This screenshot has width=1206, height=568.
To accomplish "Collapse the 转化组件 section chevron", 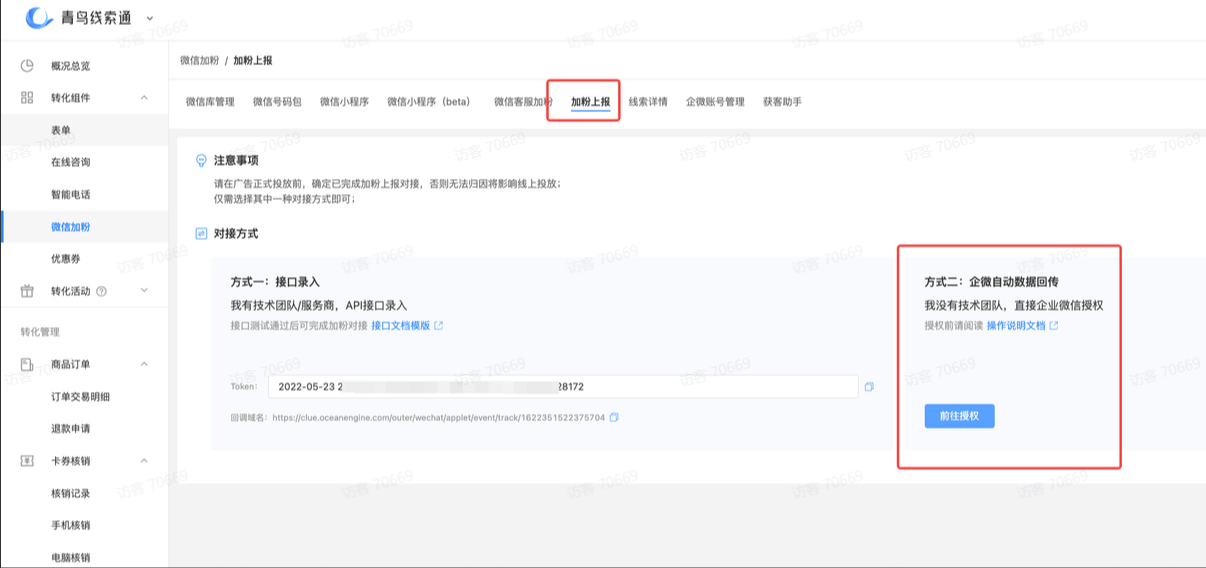I will (x=144, y=98).
